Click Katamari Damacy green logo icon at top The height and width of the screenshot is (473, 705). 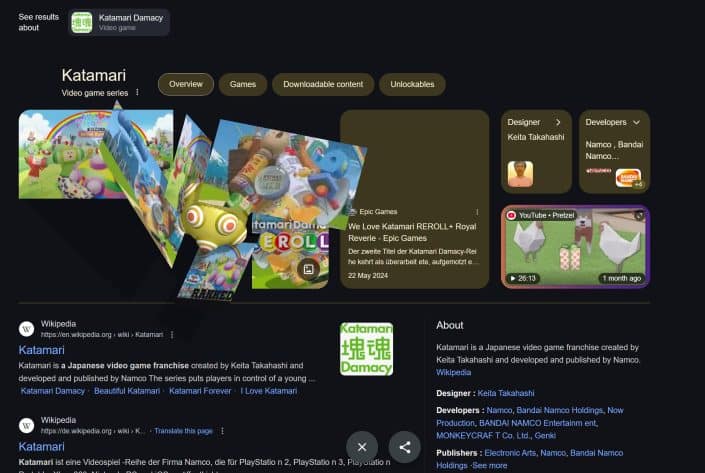(x=82, y=22)
